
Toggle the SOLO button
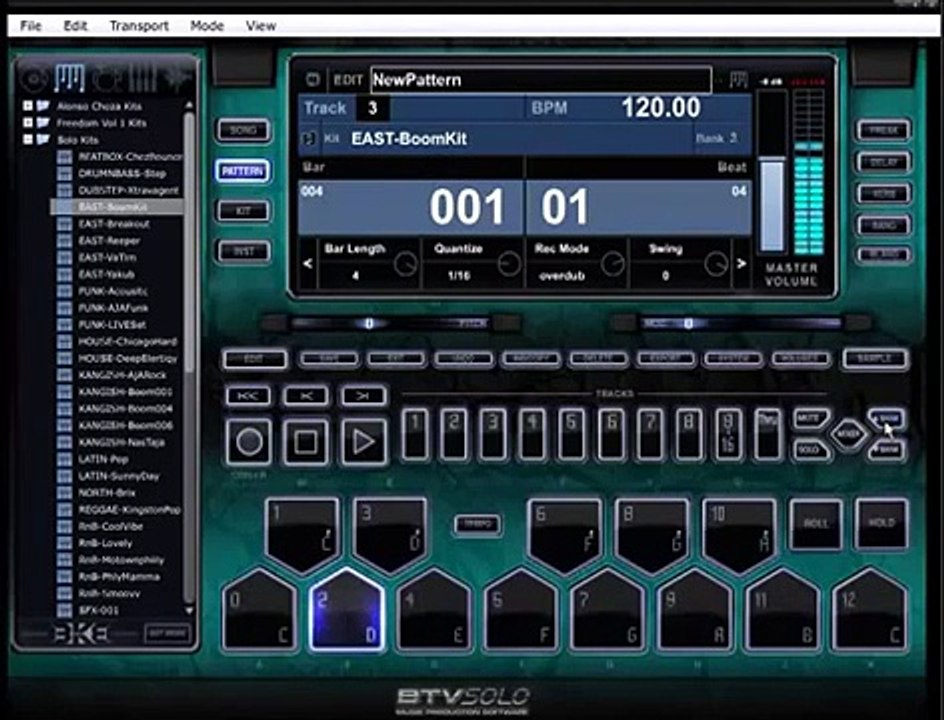point(810,450)
